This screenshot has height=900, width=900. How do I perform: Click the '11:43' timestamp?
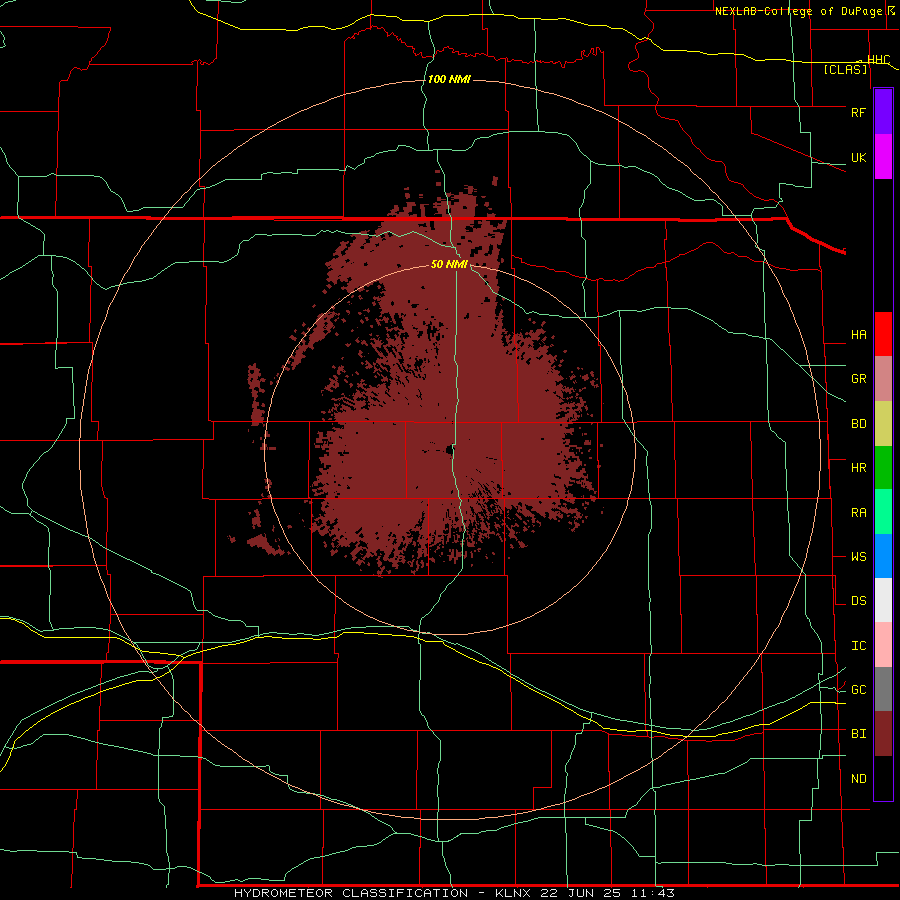point(653,893)
